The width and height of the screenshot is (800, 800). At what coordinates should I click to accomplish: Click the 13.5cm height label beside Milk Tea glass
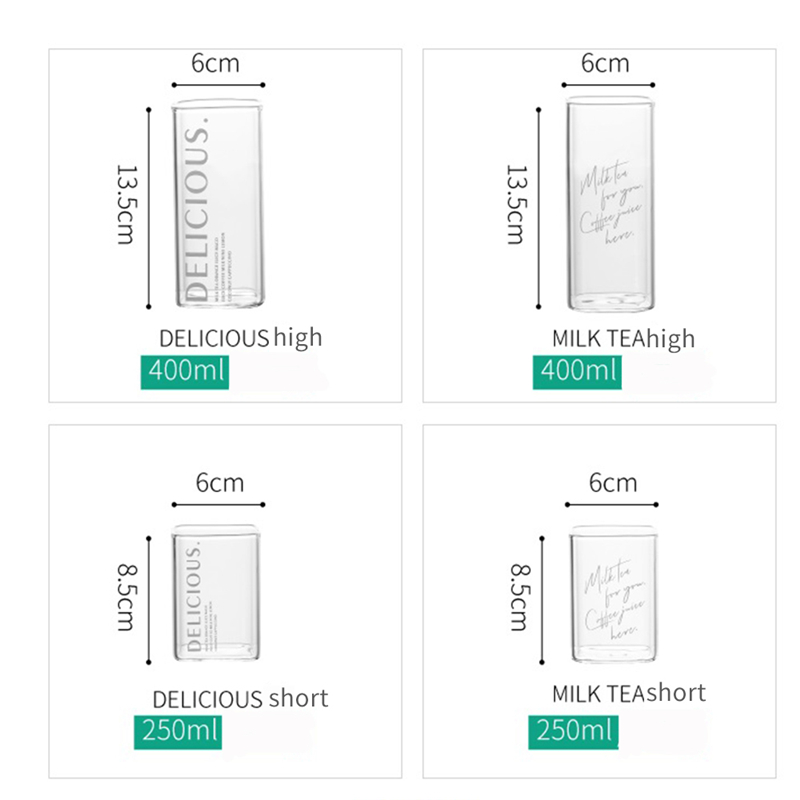pos(516,205)
